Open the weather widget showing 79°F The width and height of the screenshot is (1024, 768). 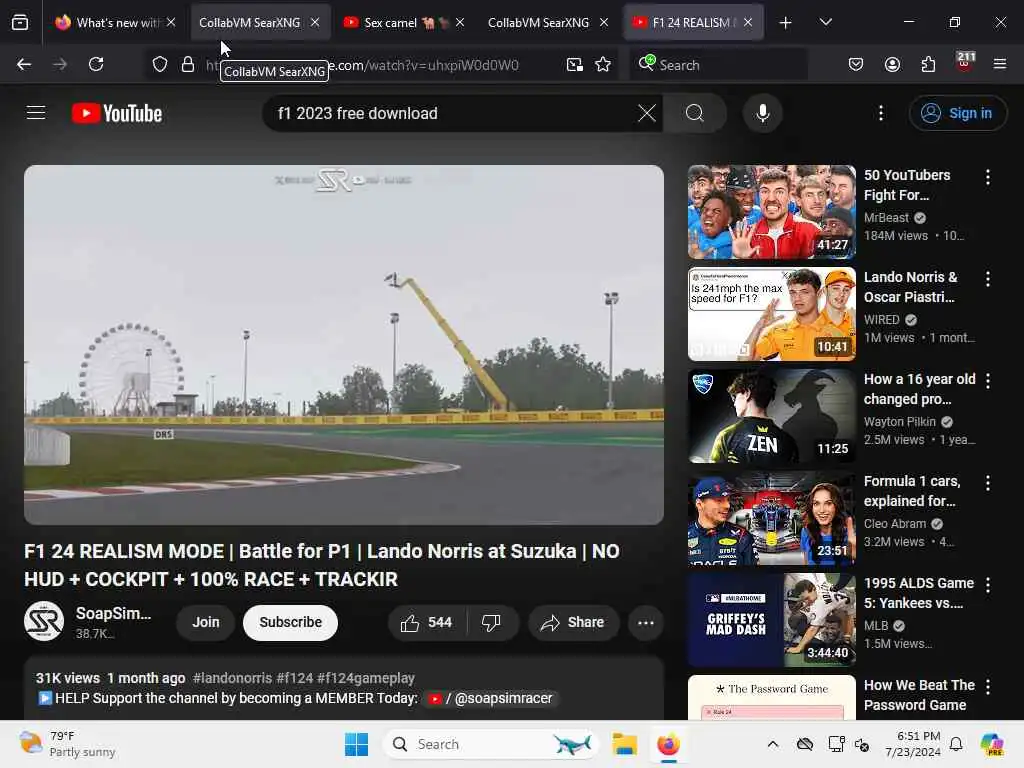click(x=68, y=744)
